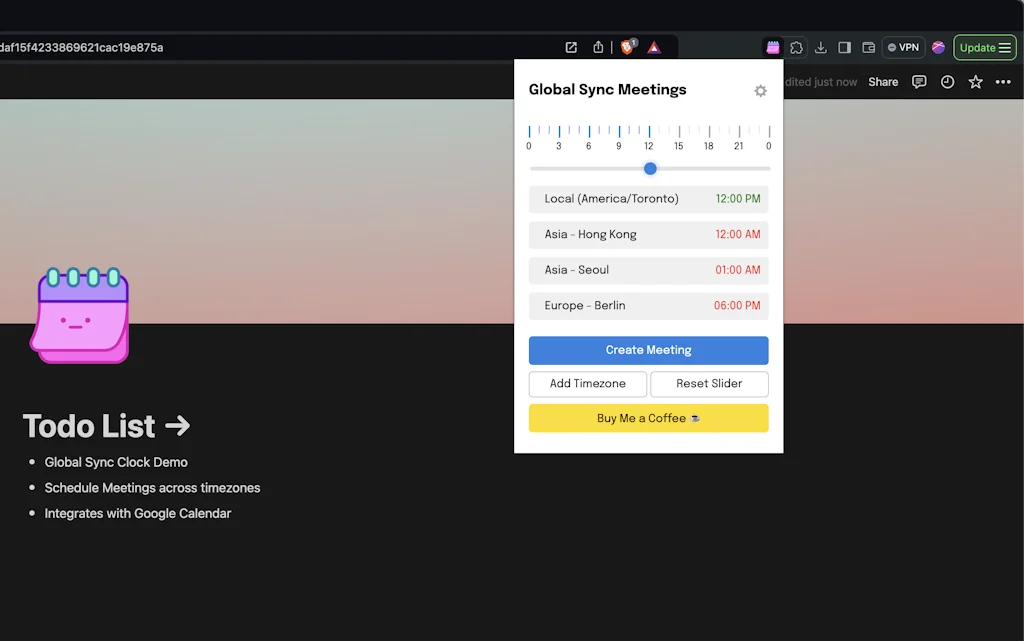Click the browser profile avatar icon
The width and height of the screenshot is (1024, 641).
(x=938, y=47)
